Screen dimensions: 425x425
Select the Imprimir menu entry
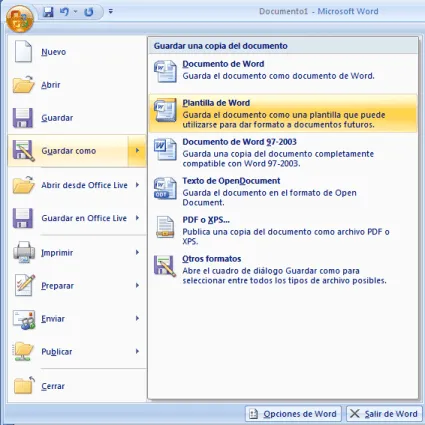tap(77, 252)
